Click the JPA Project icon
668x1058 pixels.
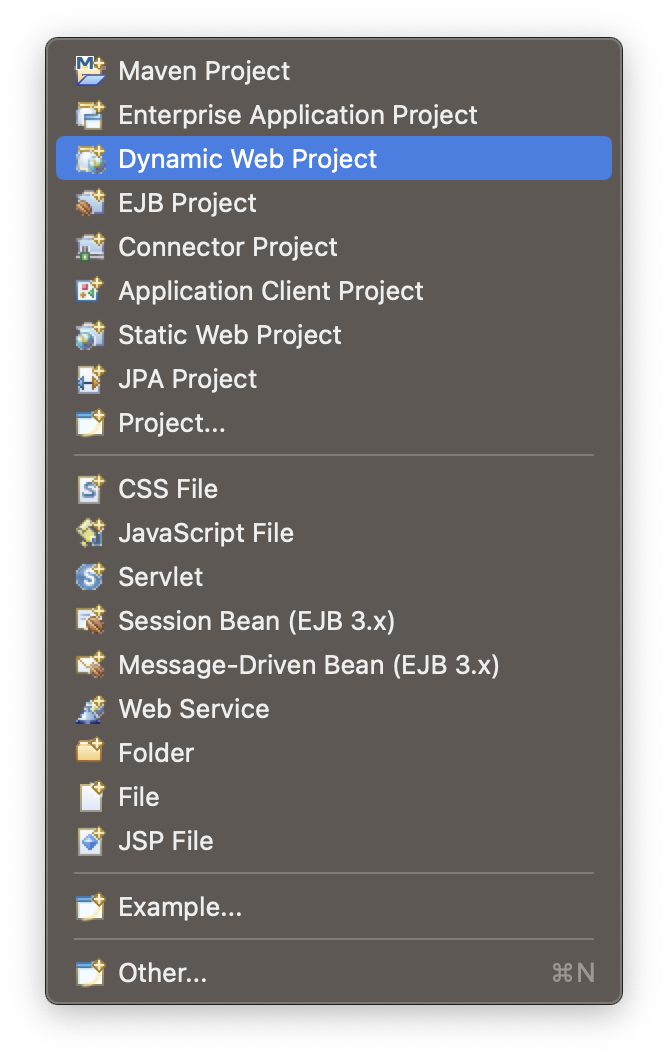point(90,379)
